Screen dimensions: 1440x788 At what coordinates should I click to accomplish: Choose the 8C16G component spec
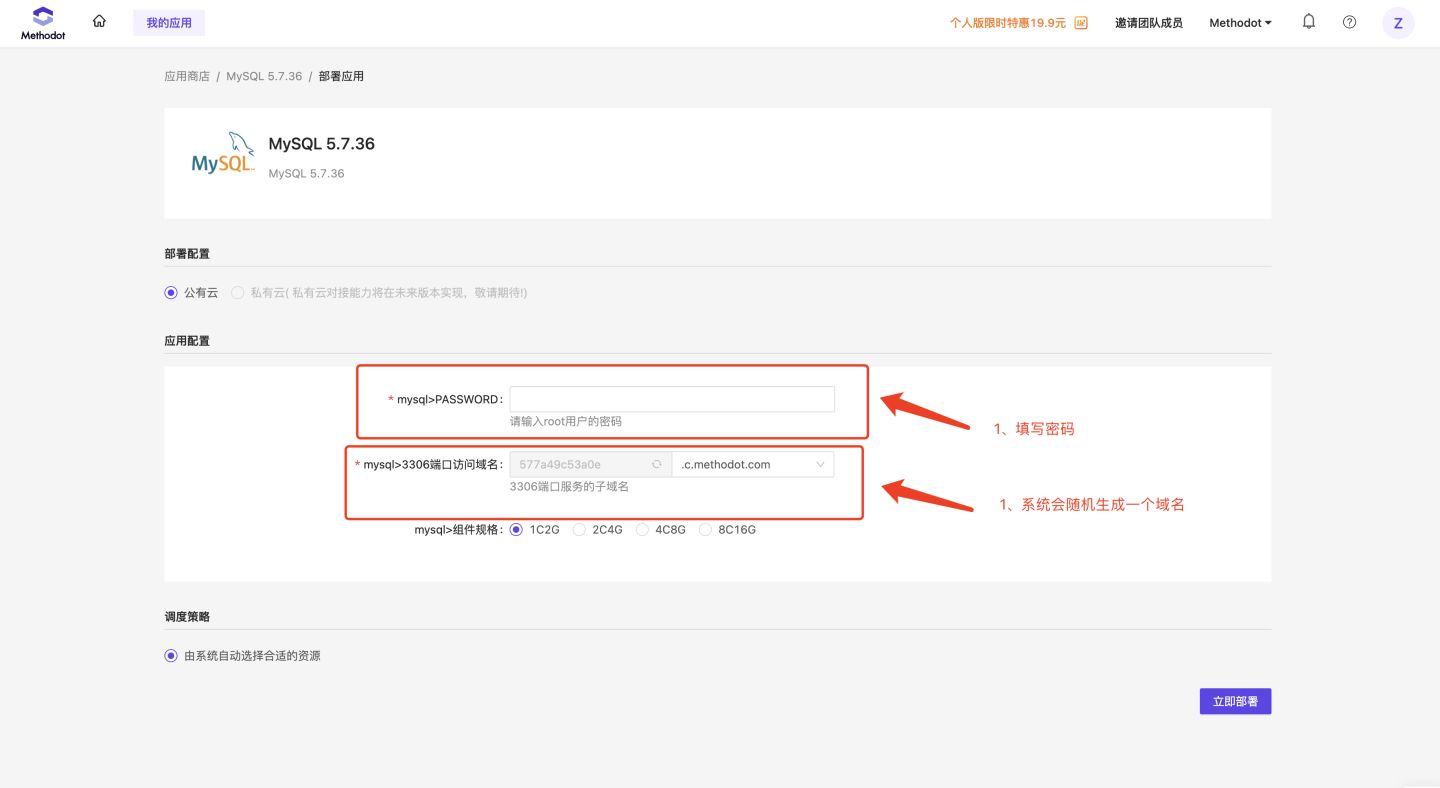tap(706, 530)
